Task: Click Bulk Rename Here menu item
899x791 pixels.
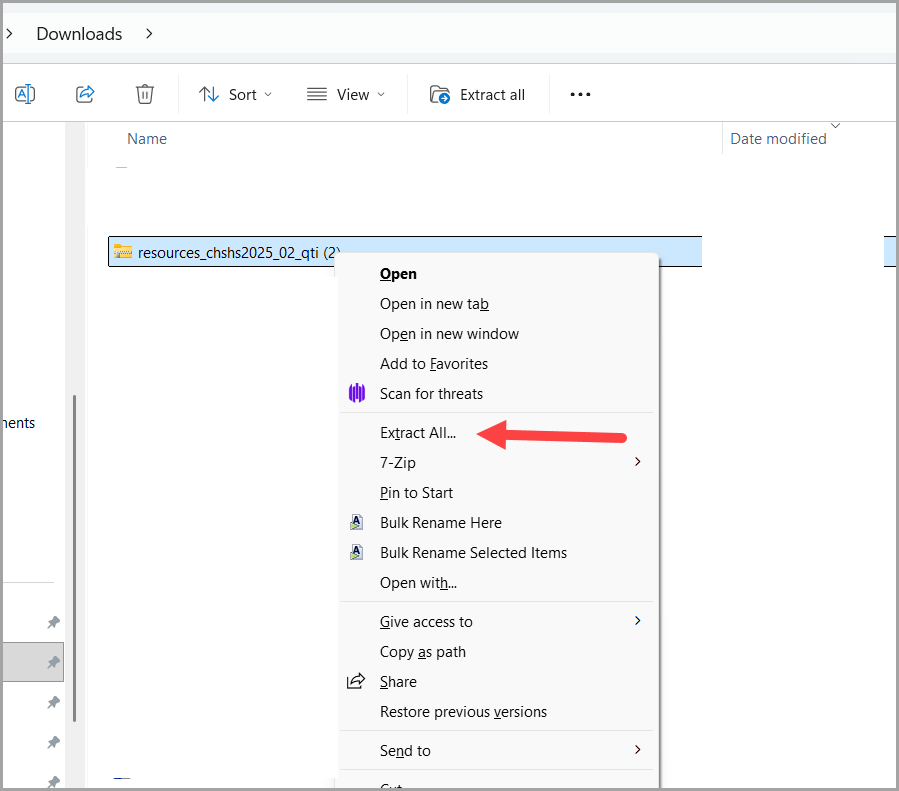Action: tap(440, 523)
